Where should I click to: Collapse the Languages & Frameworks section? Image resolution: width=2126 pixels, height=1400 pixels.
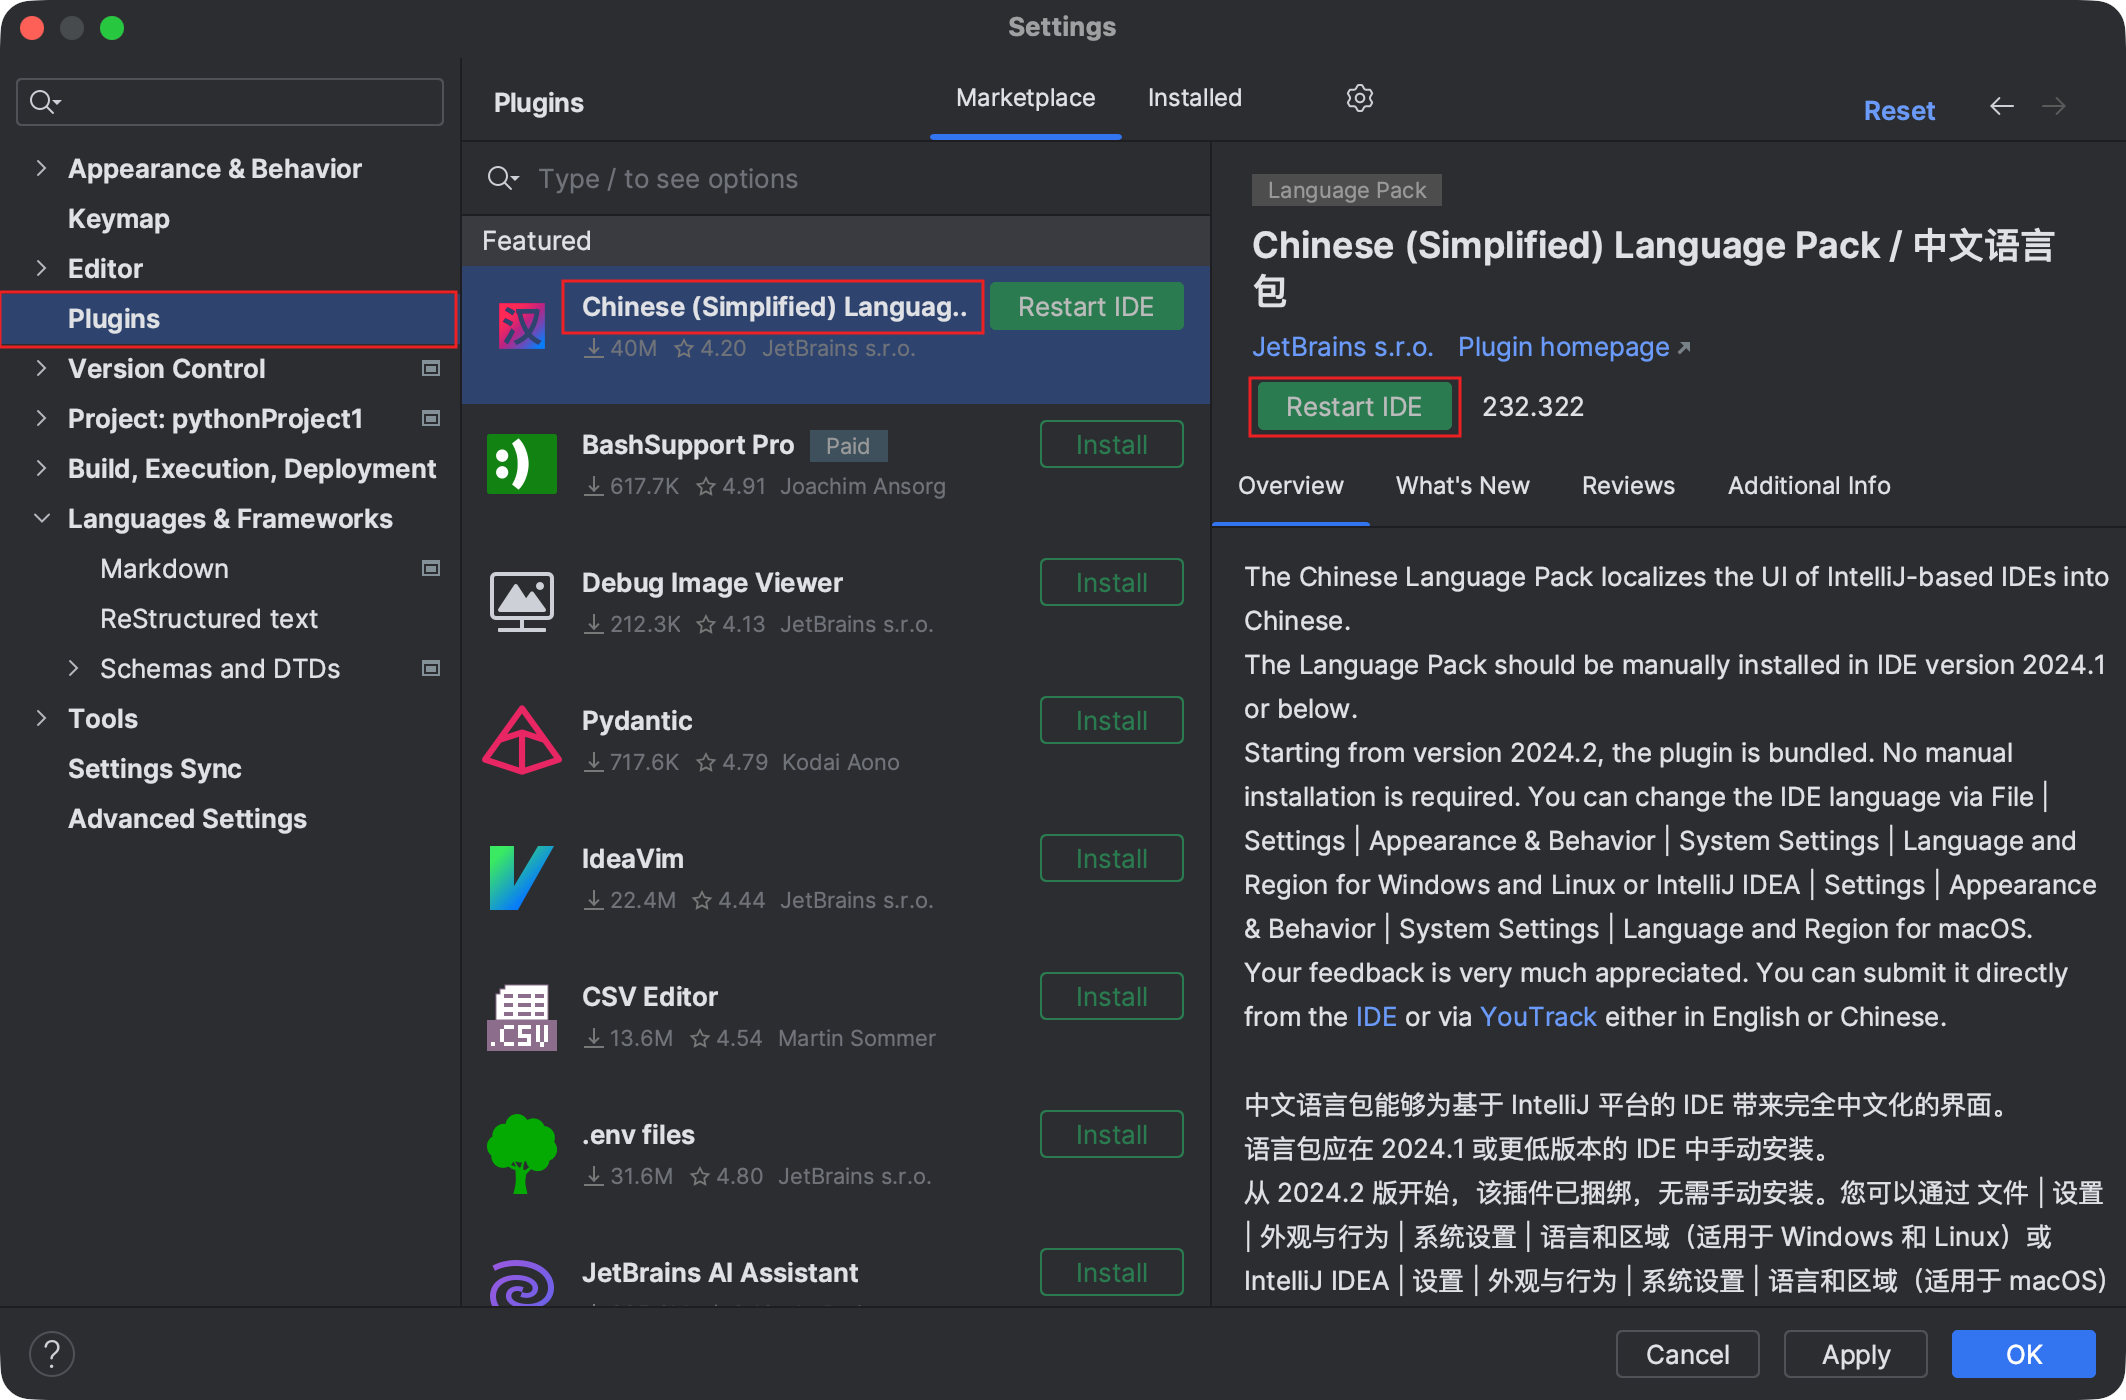[x=41, y=518]
